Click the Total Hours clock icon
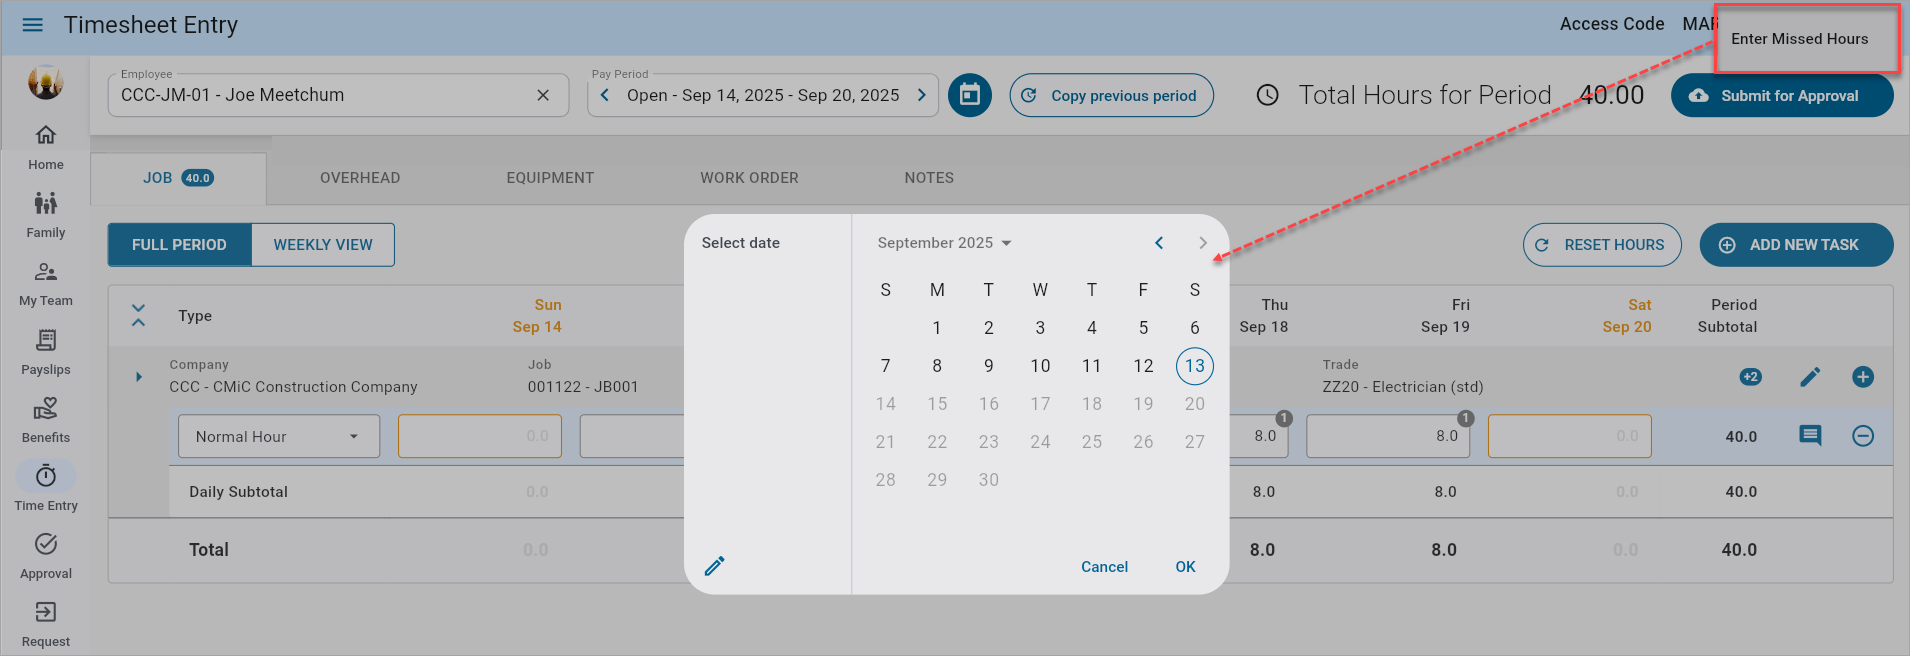This screenshot has height=656, width=1910. point(1268,95)
